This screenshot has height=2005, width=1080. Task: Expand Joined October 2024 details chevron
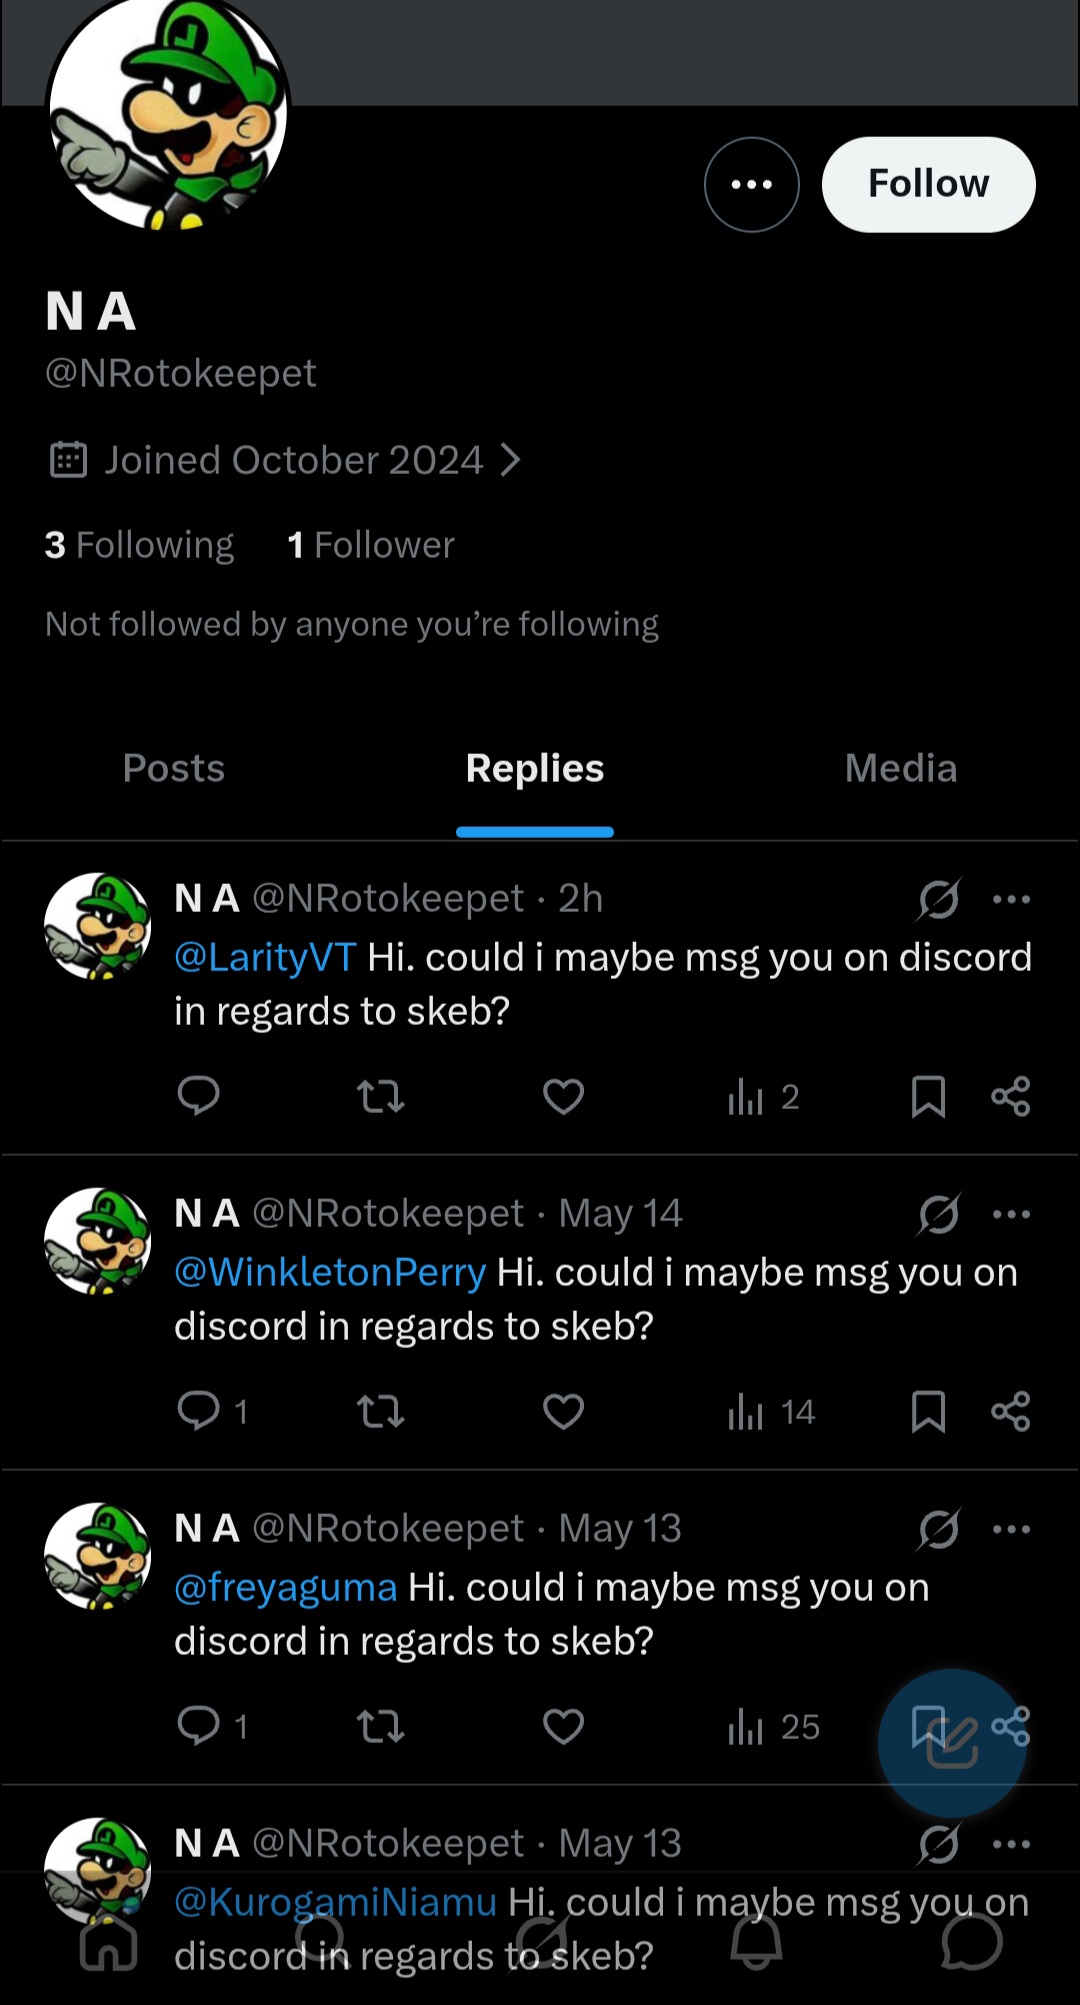pyautogui.click(x=510, y=460)
